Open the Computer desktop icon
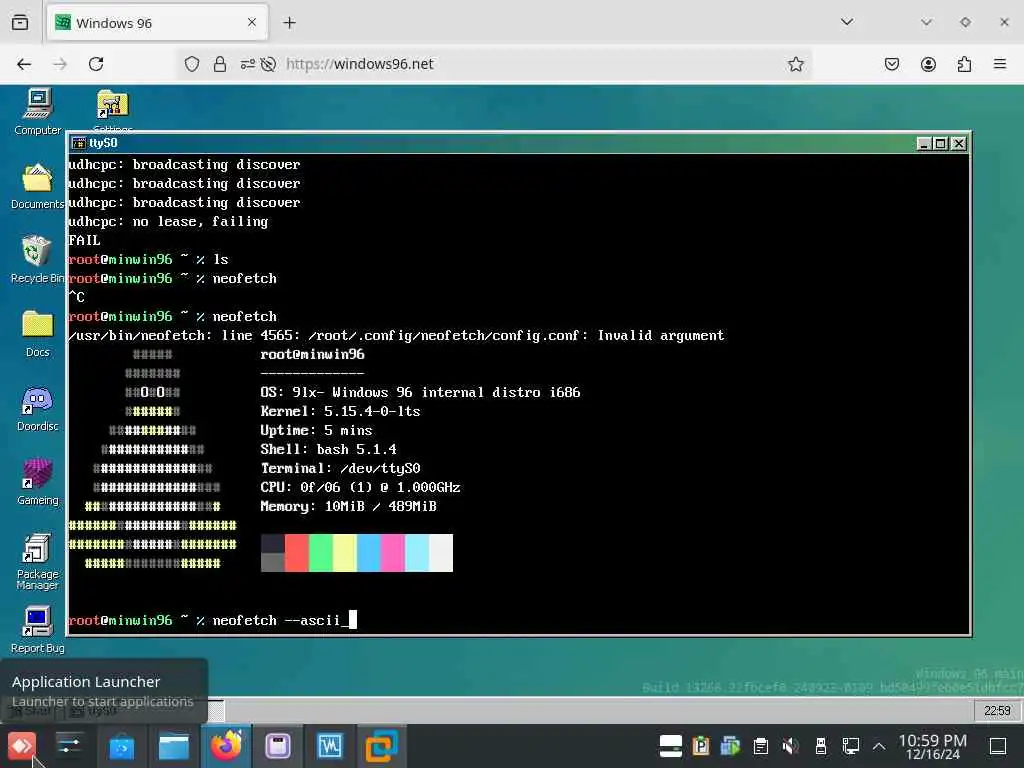 click(38, 112)
